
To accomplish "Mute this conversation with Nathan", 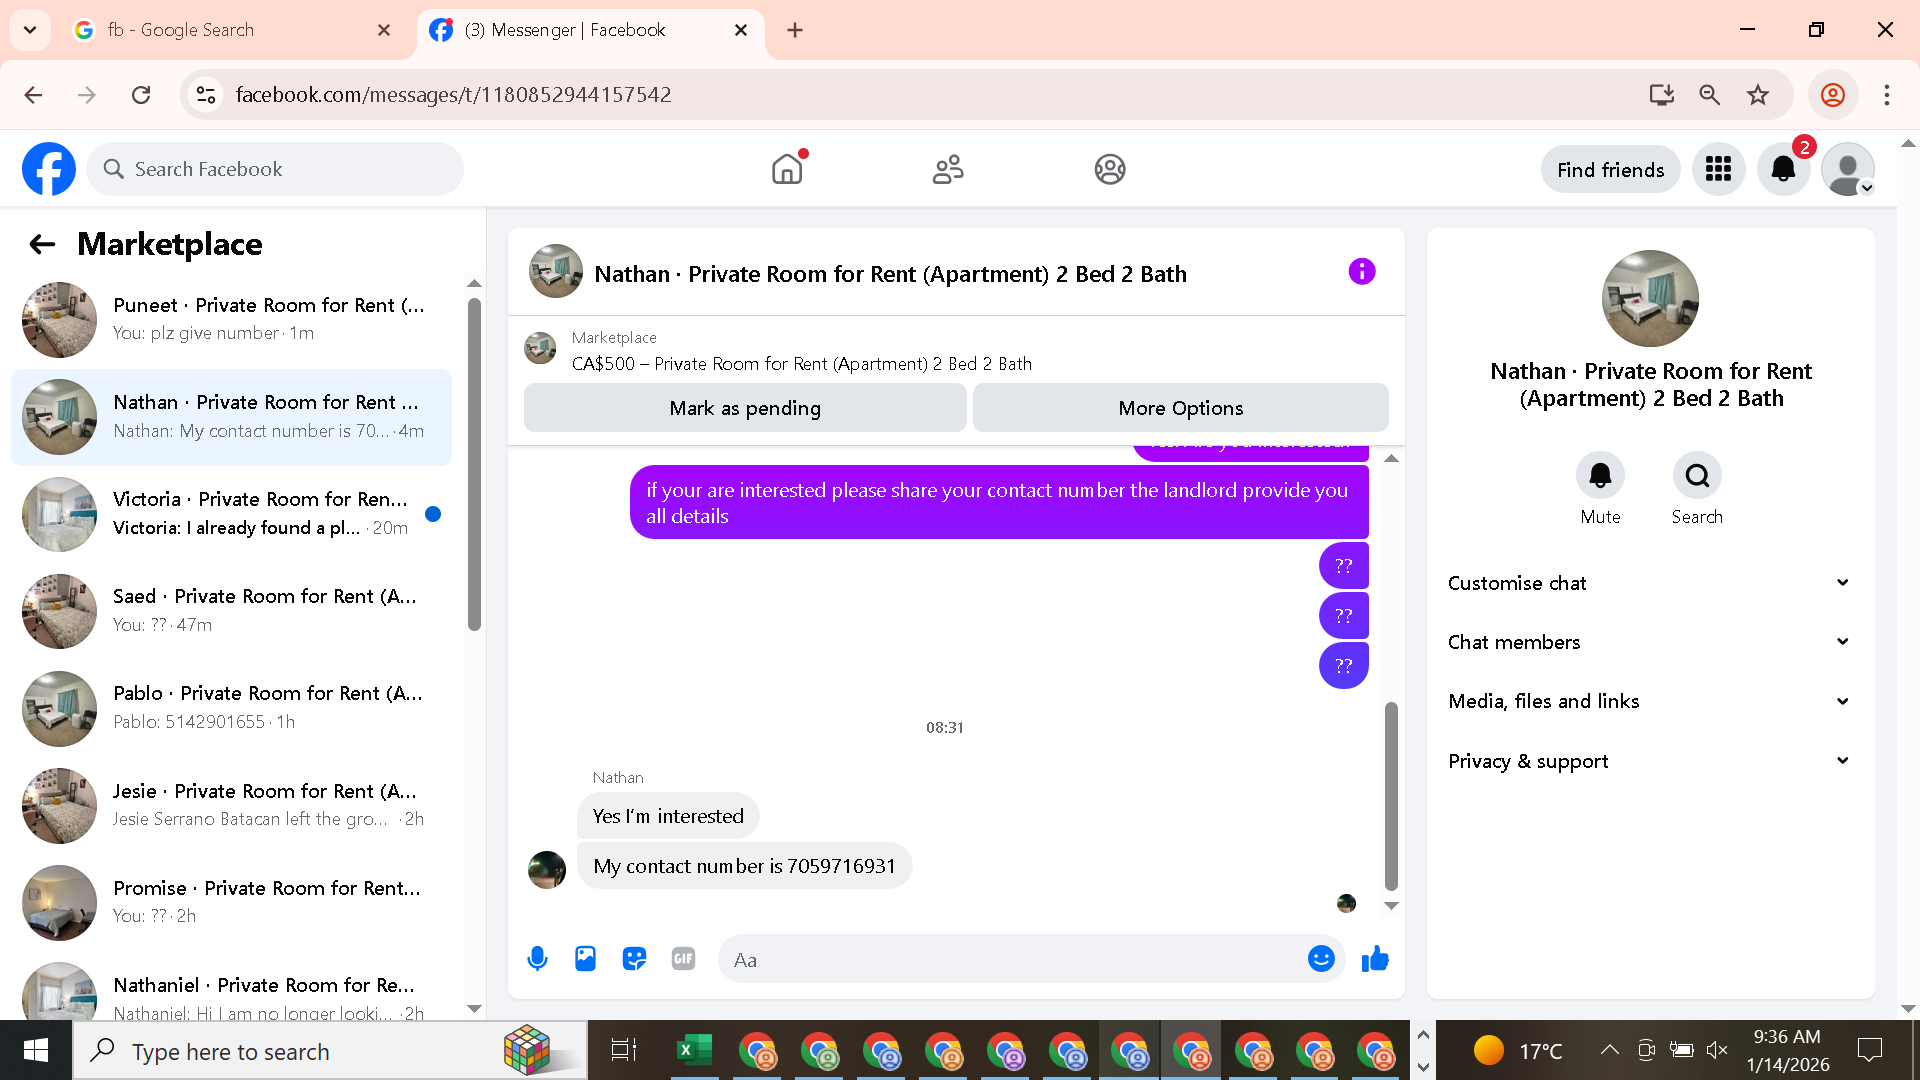I will click(x=1600, y=476).
